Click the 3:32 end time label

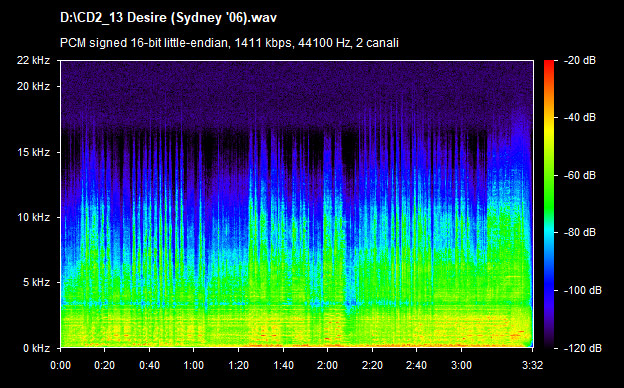[532, 365]
